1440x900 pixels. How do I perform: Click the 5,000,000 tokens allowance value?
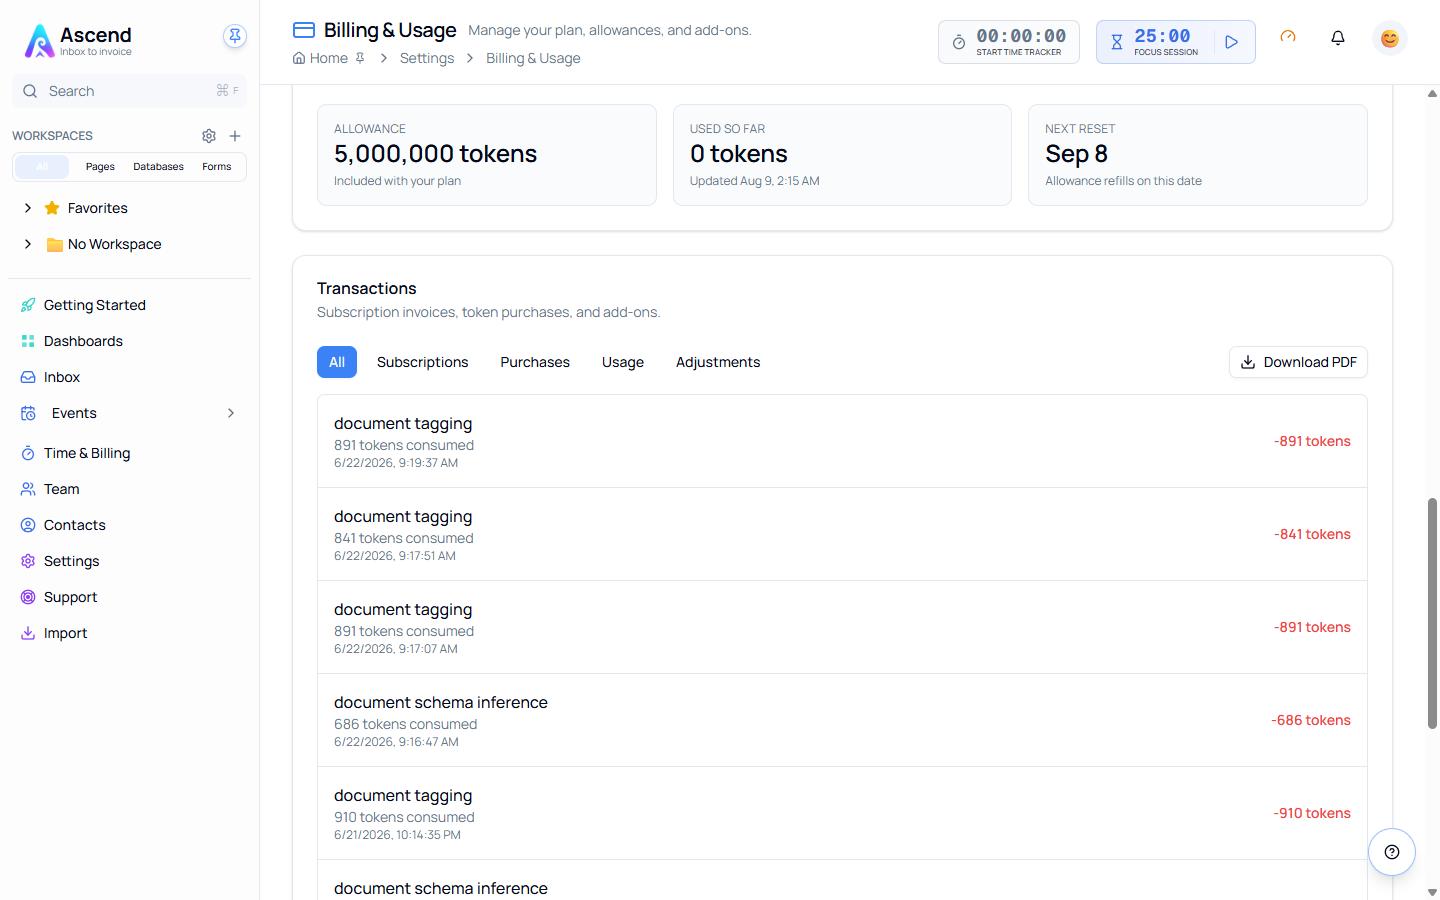tap(435, 154)
